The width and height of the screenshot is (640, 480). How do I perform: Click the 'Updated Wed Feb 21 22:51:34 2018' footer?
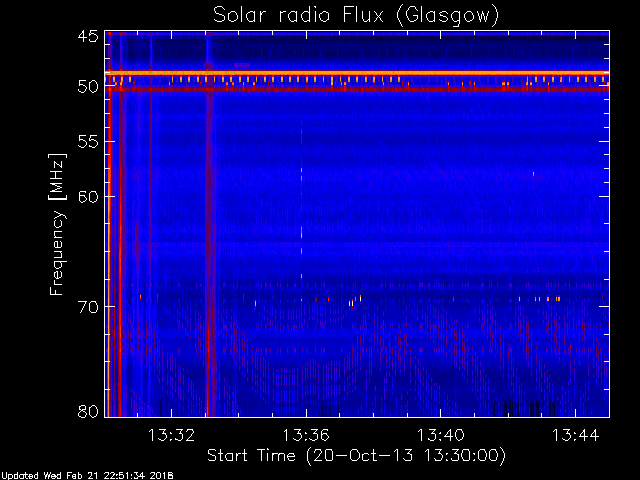coord(87,476)
